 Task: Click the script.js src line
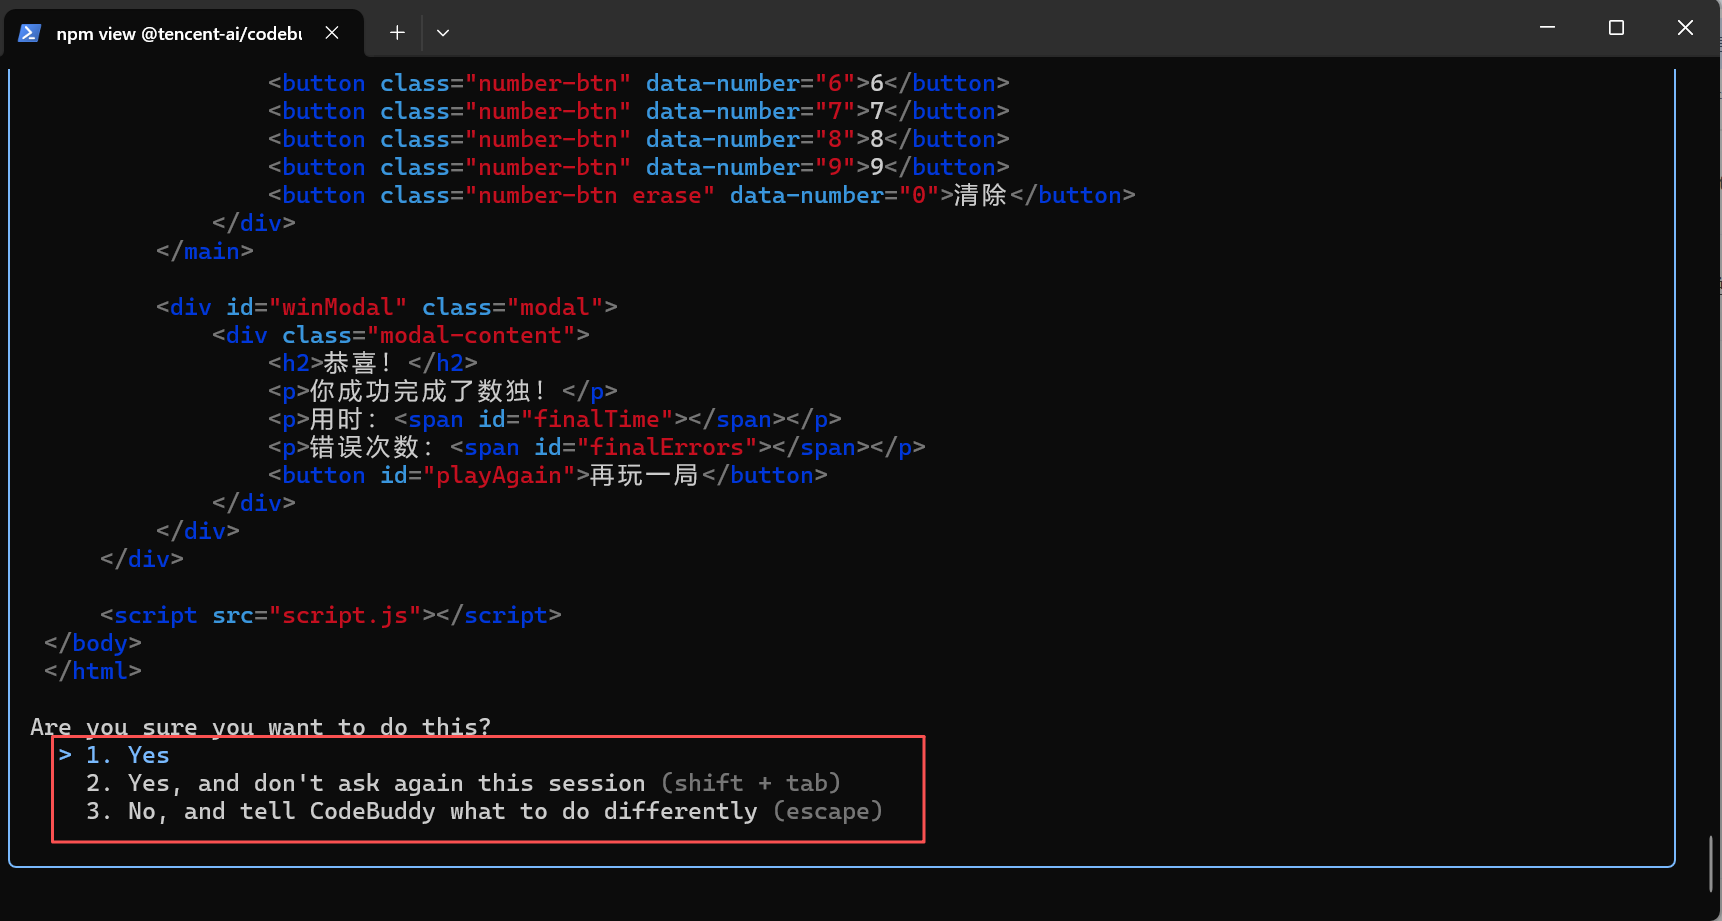(330, 615)
